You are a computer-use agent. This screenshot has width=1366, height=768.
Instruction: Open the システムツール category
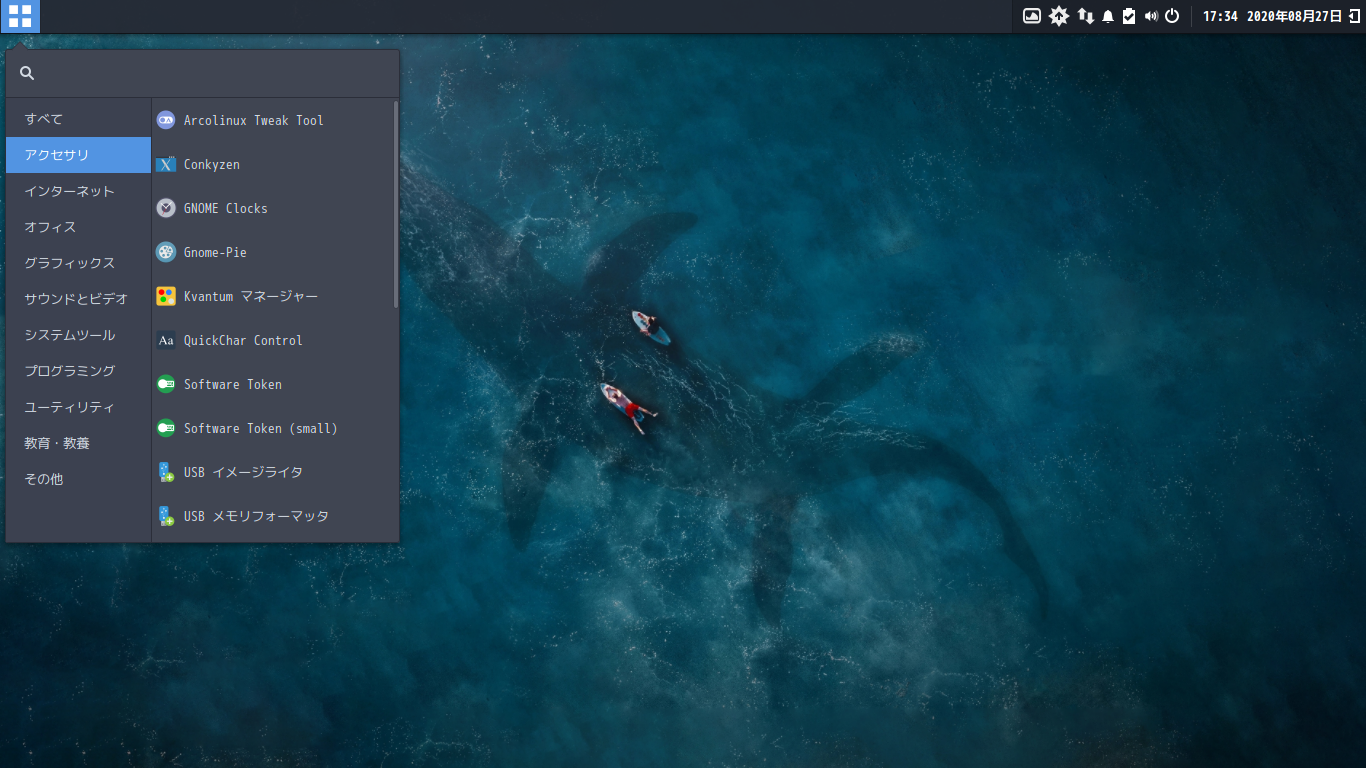point(78,335)
